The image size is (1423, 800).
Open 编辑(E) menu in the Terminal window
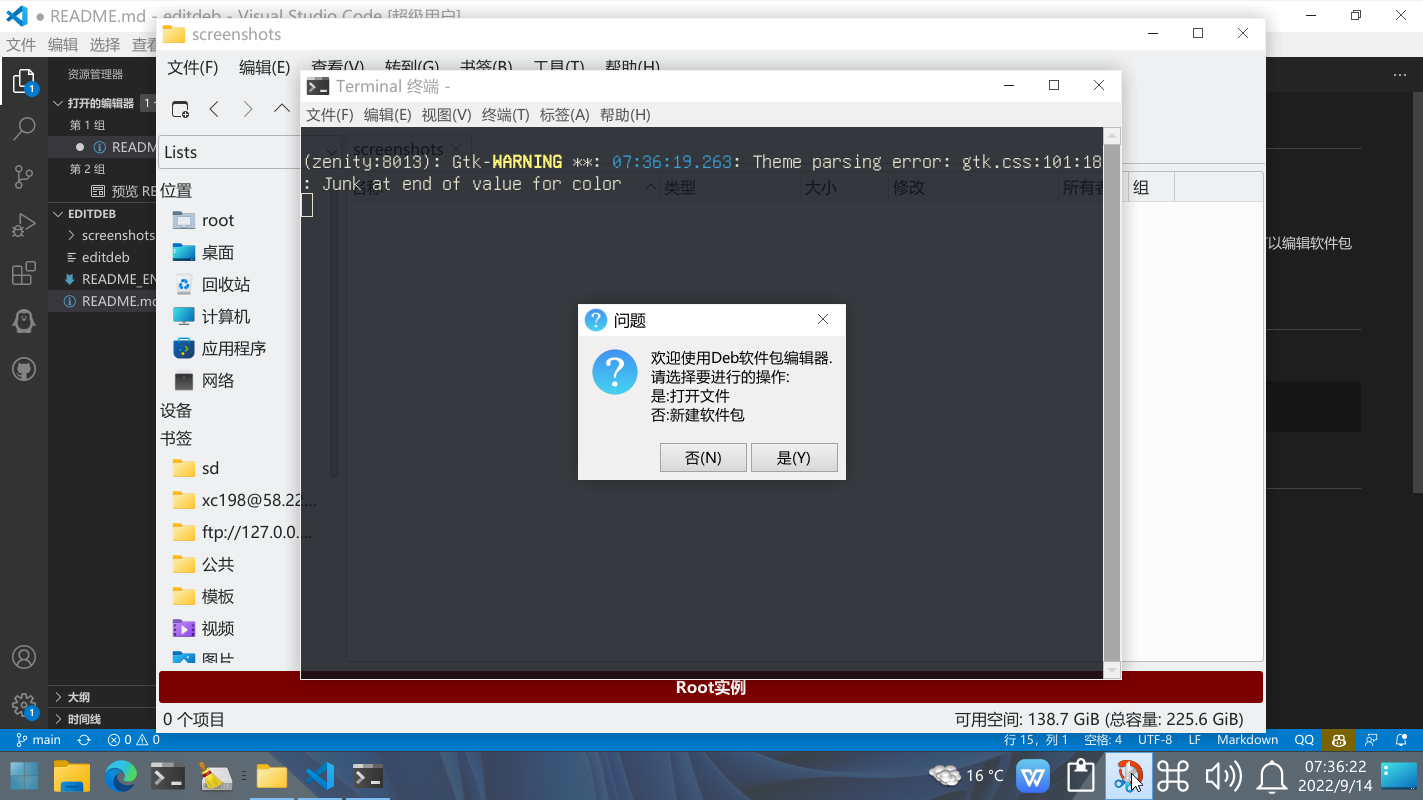tap(388, 115)
